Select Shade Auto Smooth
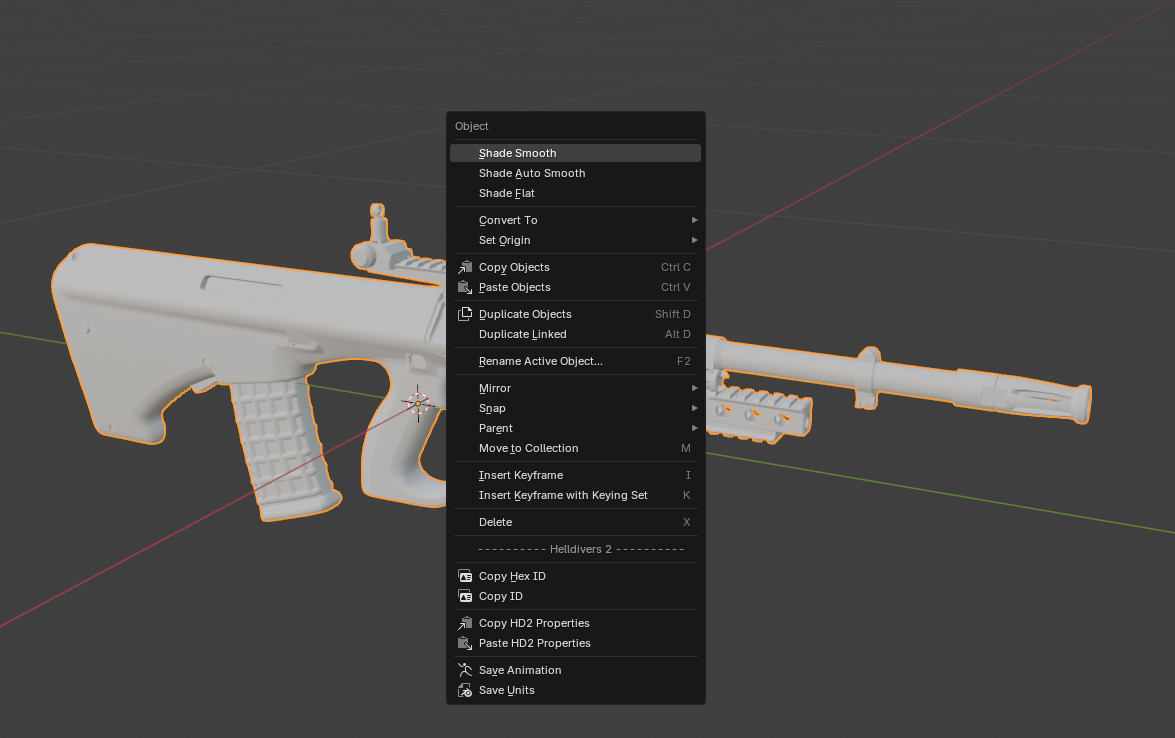This screenshot has height=738, width=1175. [532, 173]
